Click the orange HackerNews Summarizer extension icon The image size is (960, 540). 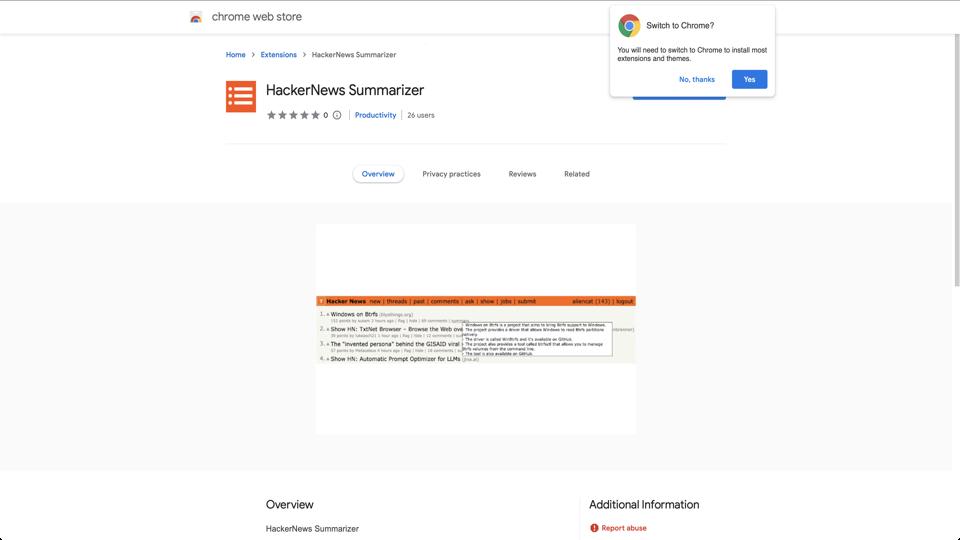[241, 96]
